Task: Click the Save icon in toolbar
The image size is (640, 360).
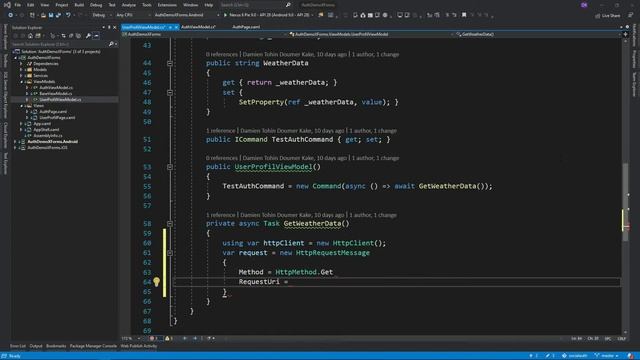Action: point(51,15)
